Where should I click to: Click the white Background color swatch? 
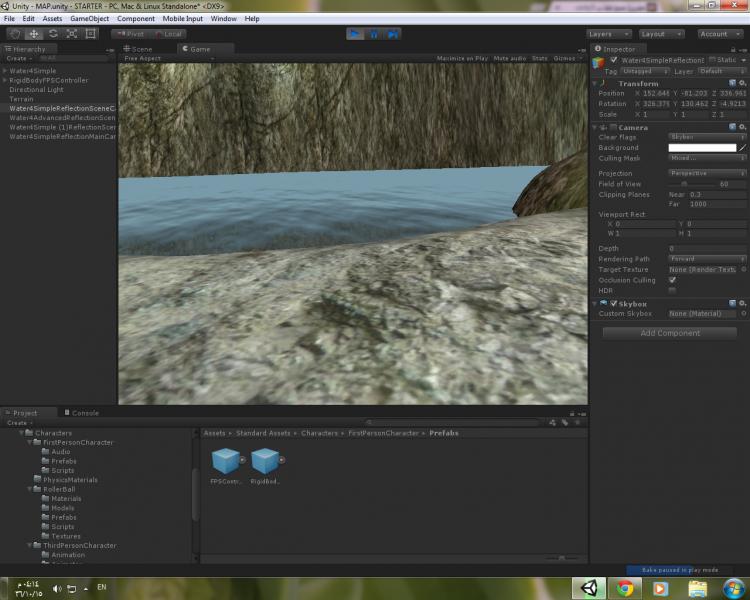point(702,148)
